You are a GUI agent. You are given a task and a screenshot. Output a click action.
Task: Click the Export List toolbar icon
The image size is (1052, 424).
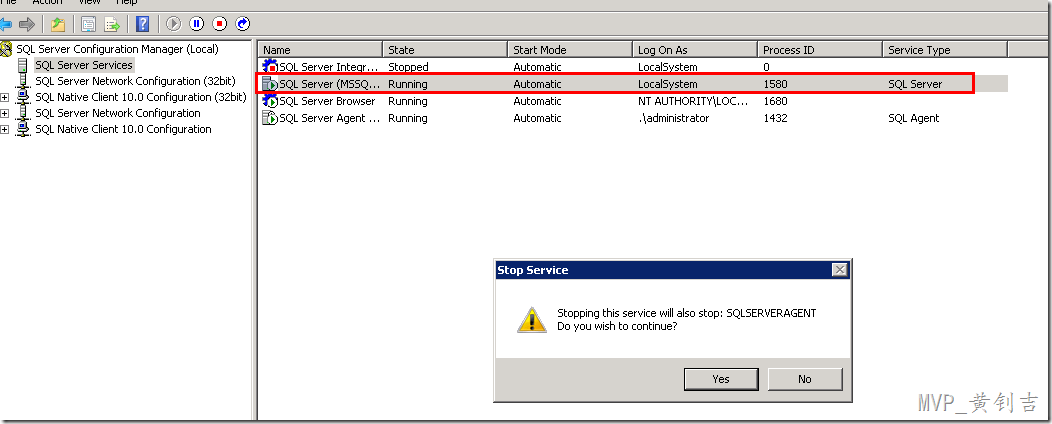click(x=111, y=25)
